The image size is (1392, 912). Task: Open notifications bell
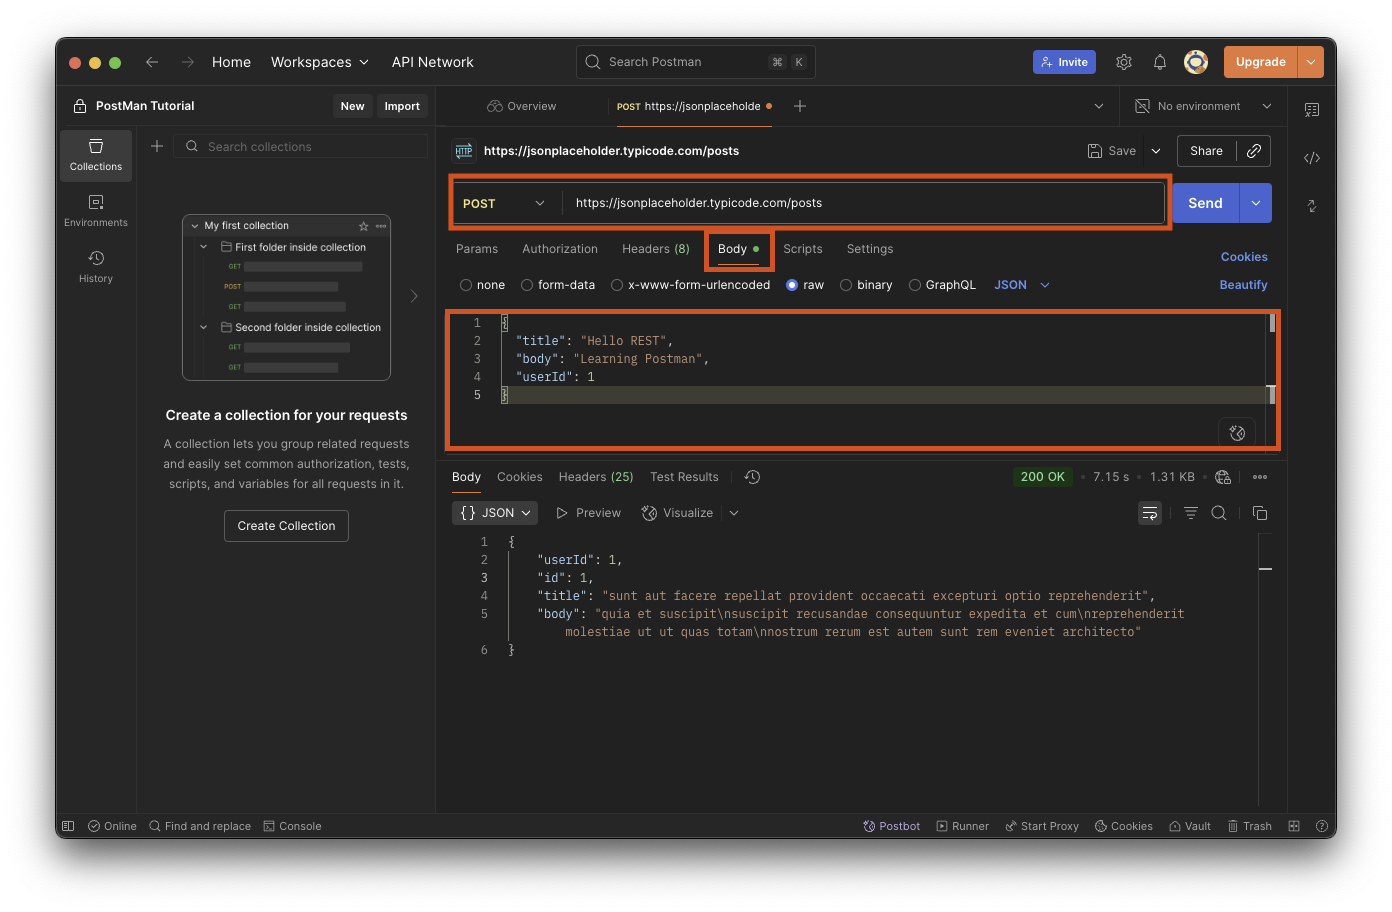click(x=1160, y=62)
